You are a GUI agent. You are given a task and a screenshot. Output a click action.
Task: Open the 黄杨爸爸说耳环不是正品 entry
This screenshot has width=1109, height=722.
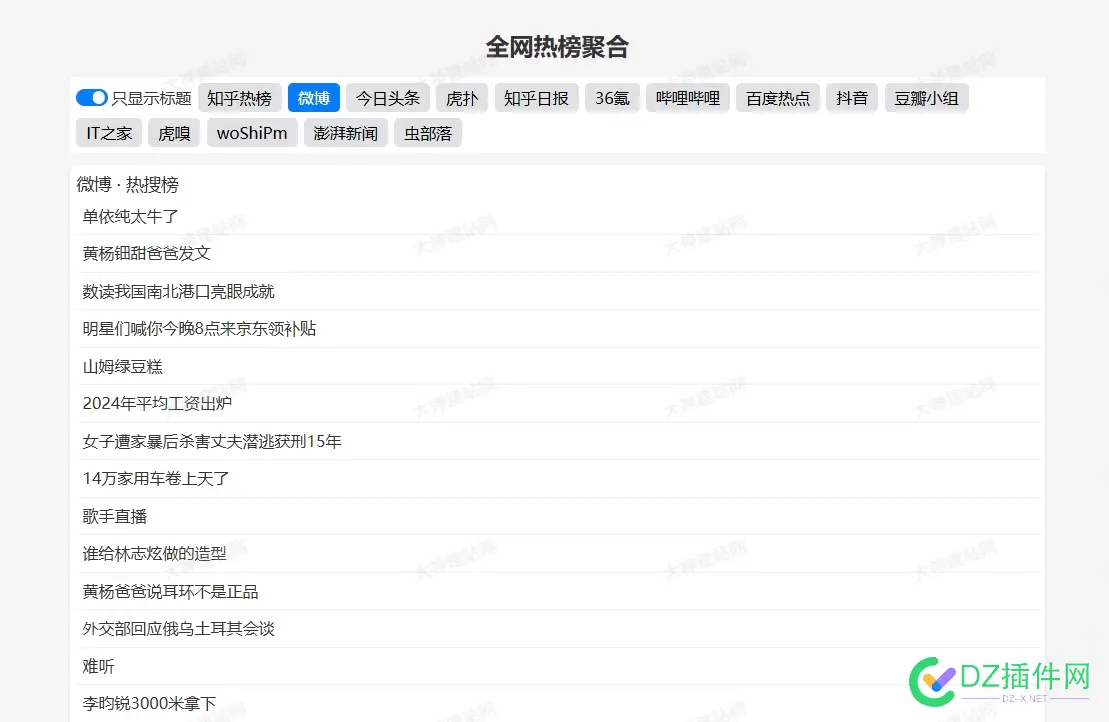[x=557, y=591]
